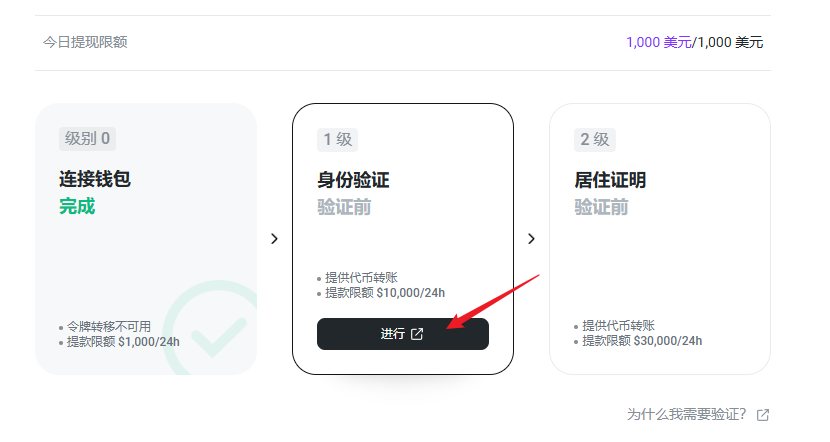Viewport: 830px width, 442px height.
Task: Select the 级别 0 badge
Action: click(88, 139)
